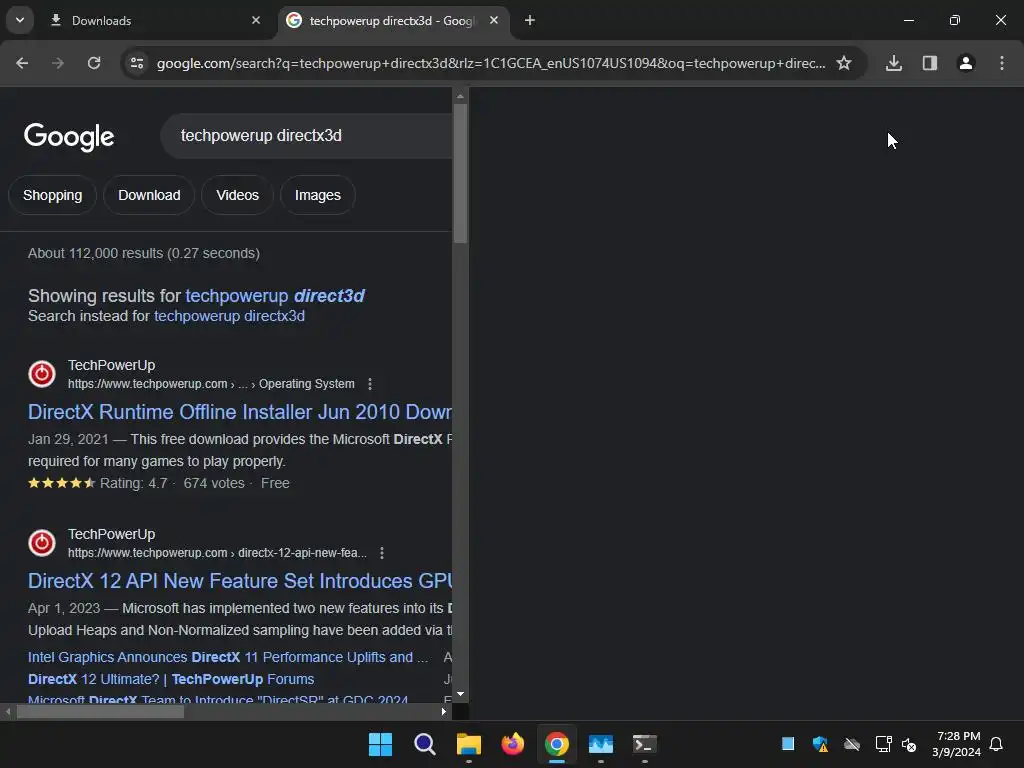Viewport: 1024px width, 768px height.
Task: Go back to the previous page
Action: coord(22,63)
